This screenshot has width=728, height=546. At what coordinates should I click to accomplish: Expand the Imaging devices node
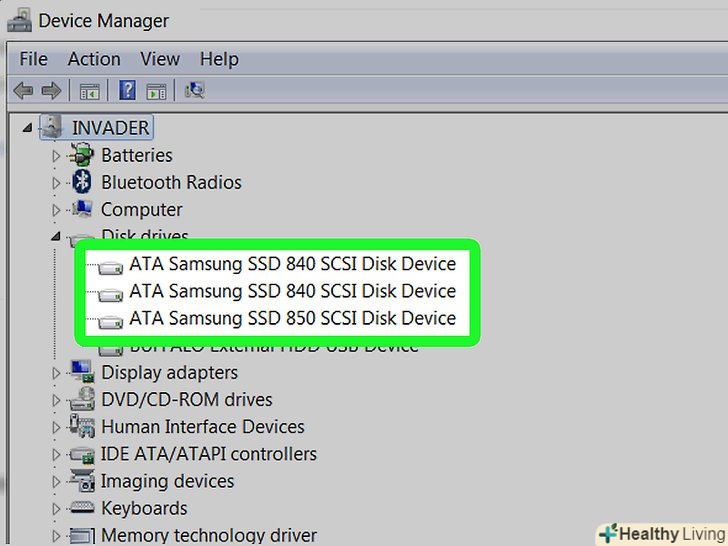[x=56, y=481]
